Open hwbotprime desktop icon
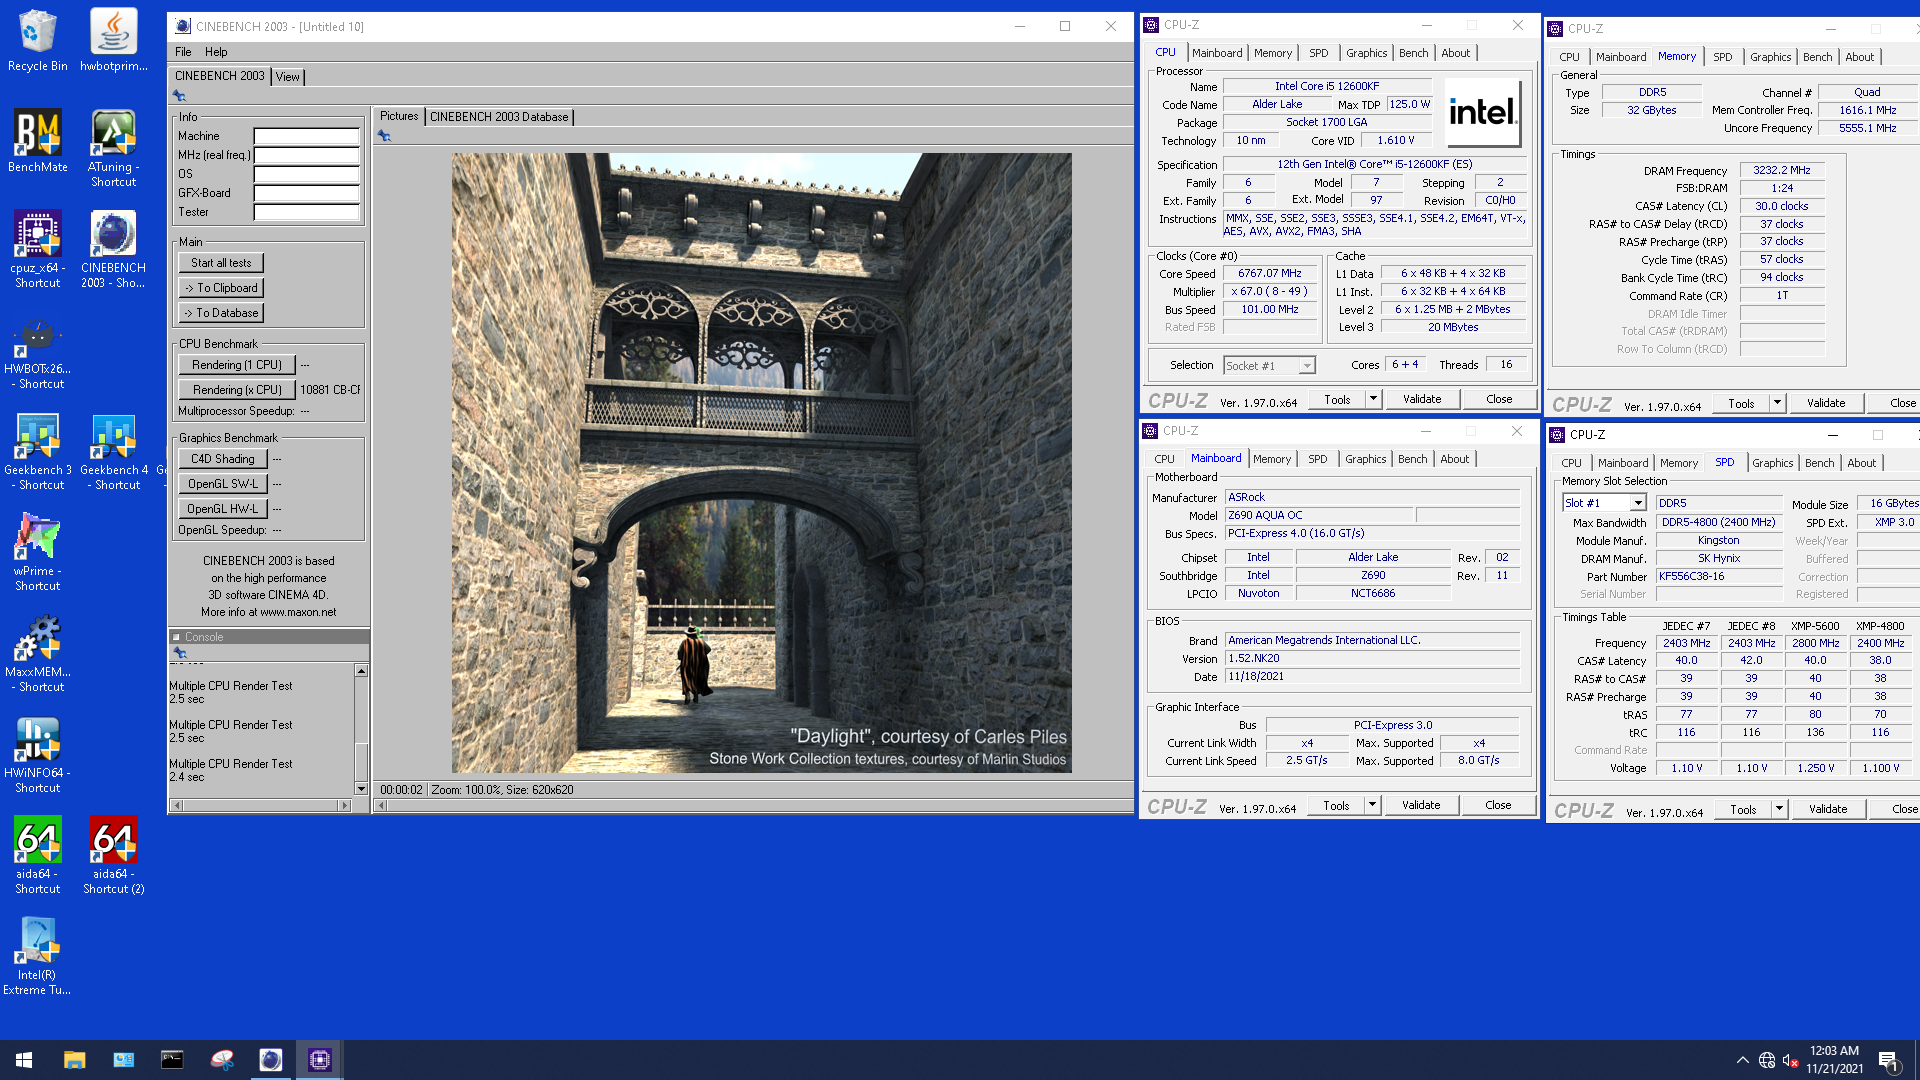This screenshot has height=1080, width=1920. point(114,40)
